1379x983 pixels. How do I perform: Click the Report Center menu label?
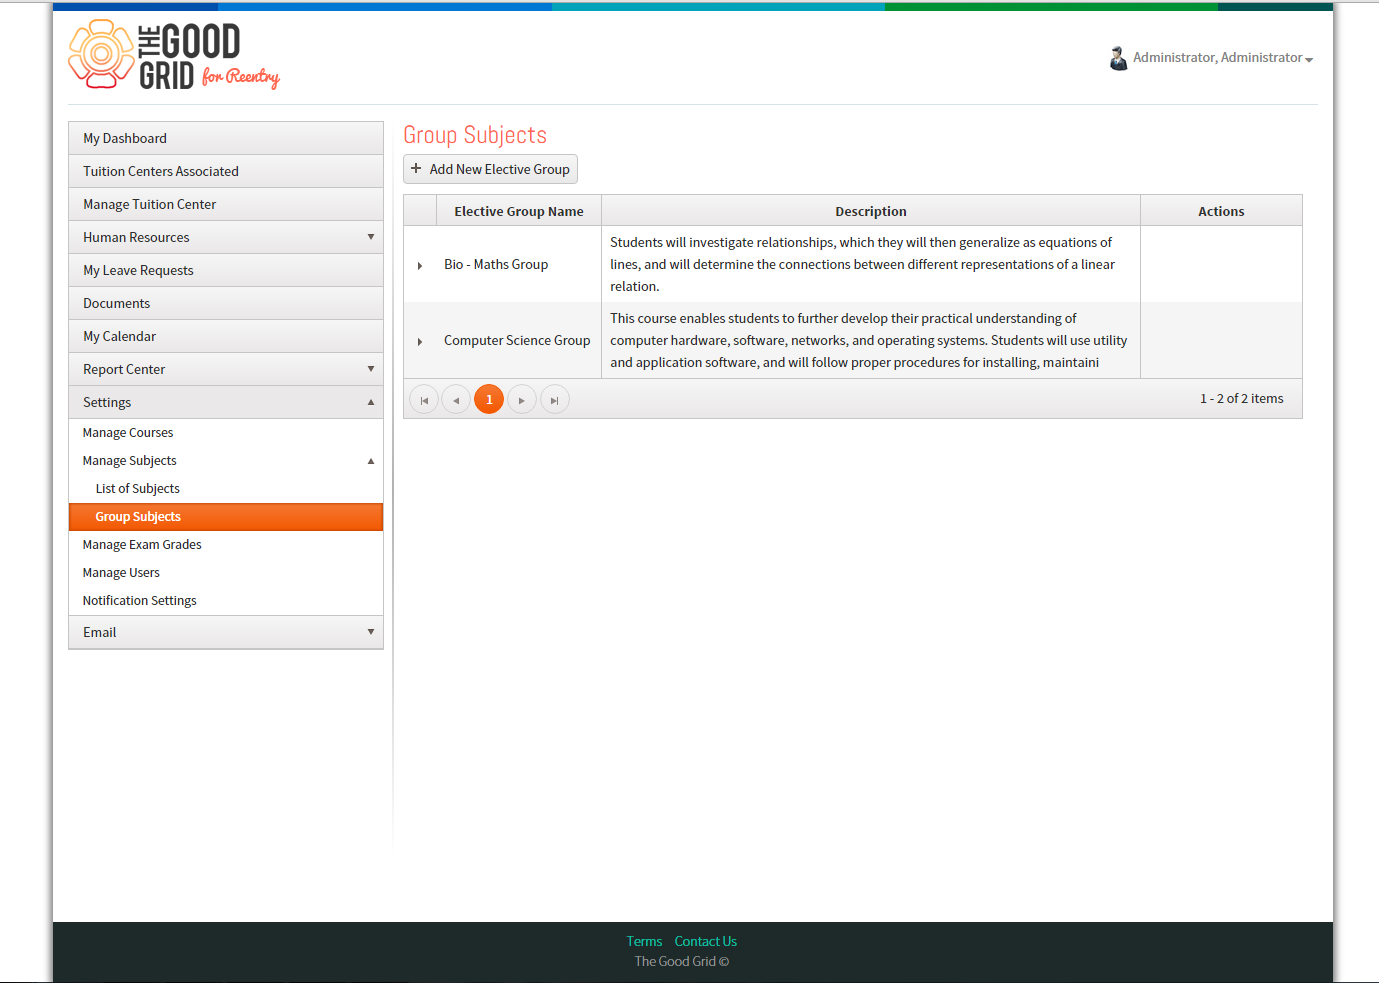pos(124,369)
